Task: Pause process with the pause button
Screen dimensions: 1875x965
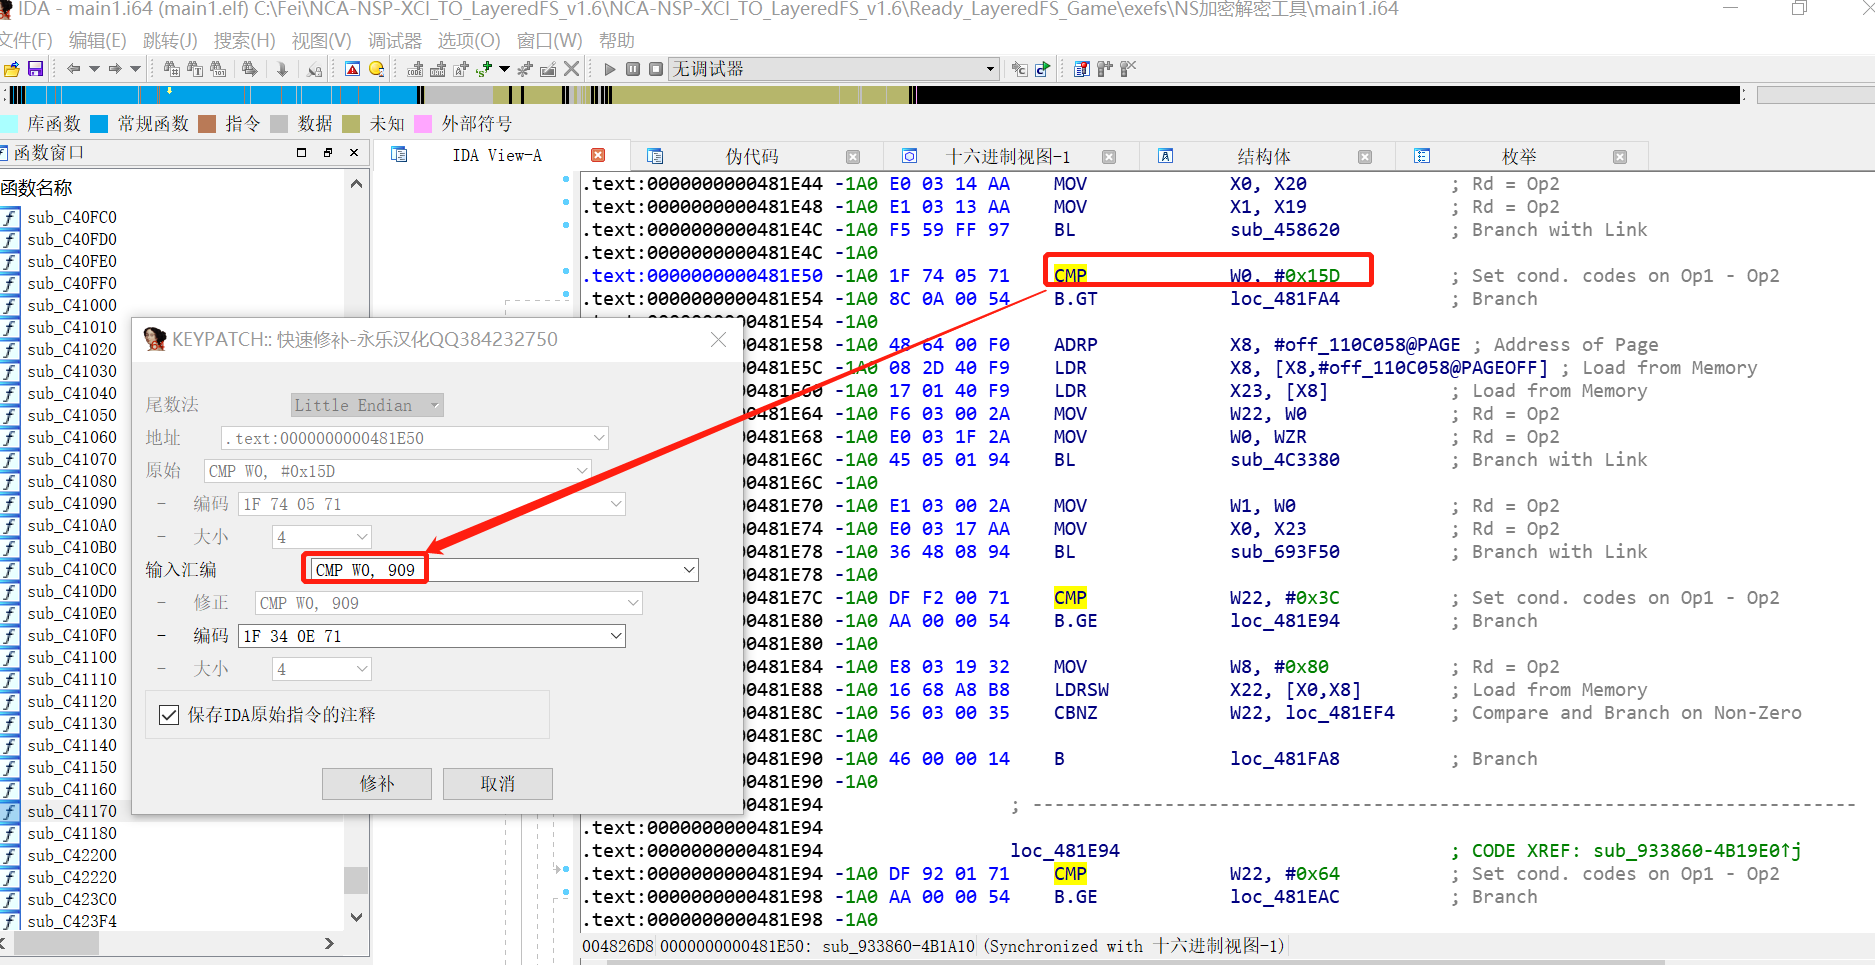Action: (x=633, y=69)
